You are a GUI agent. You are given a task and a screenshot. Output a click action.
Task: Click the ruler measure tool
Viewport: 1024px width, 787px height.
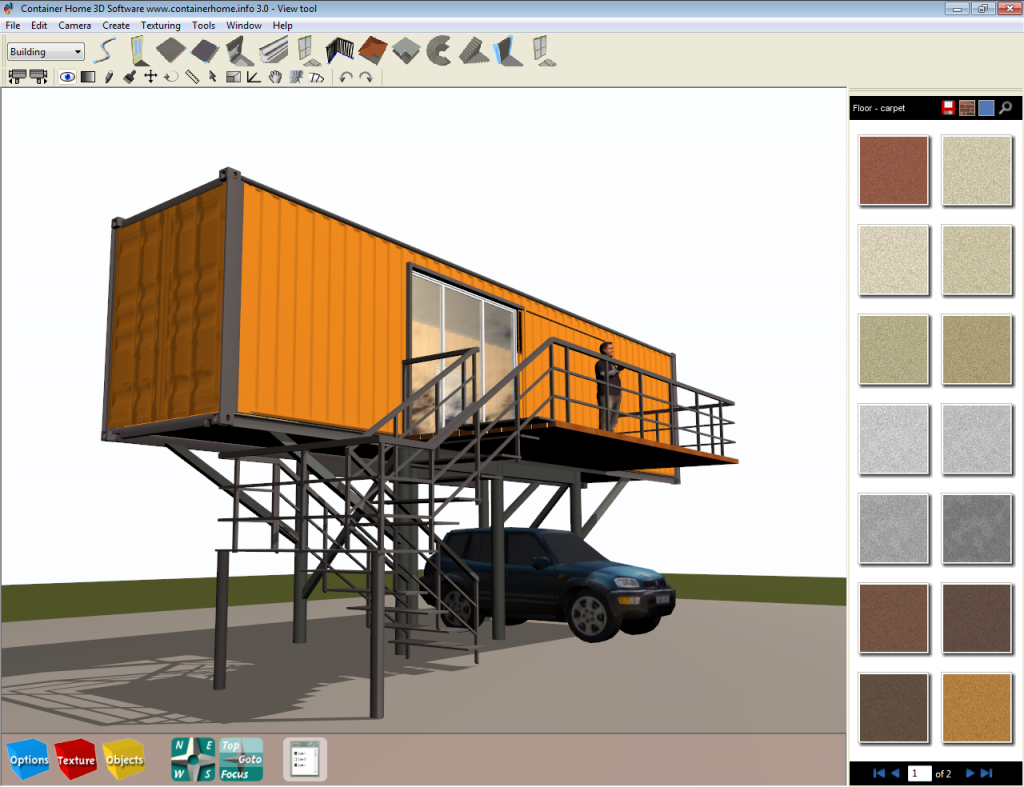(x=191, y=77)
